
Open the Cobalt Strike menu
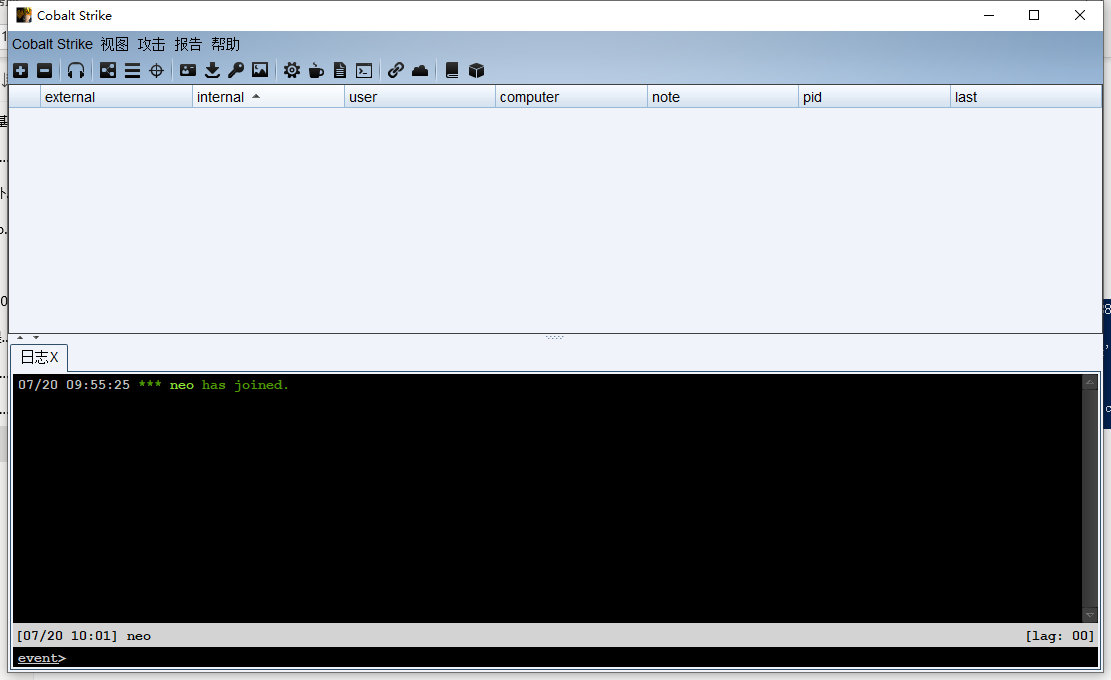(x=52, y=44)
